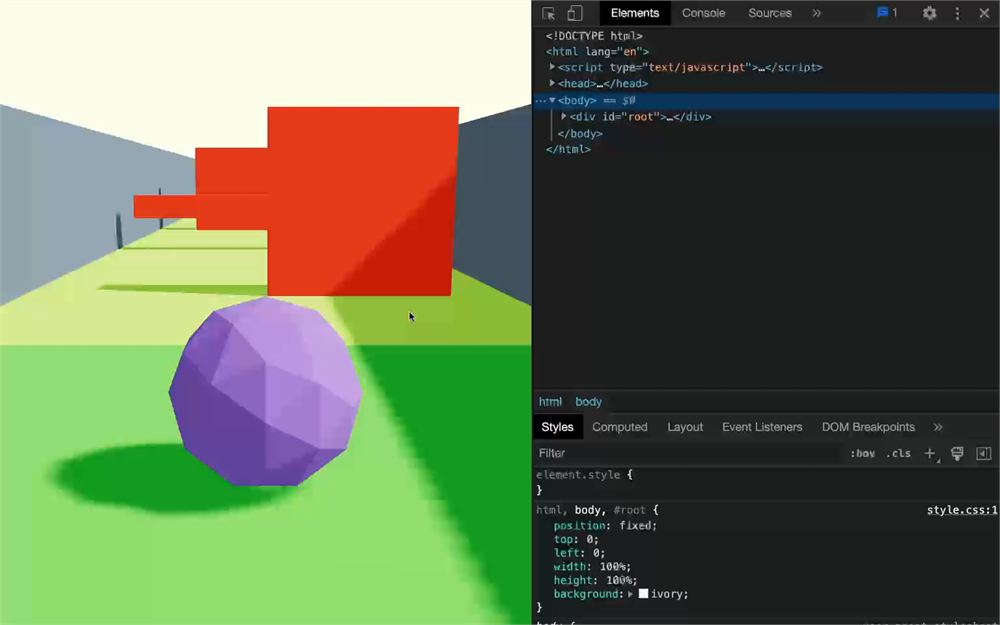Toggle the :hov element state button
Screen dimensions: 1000x625
click(862, 453)
